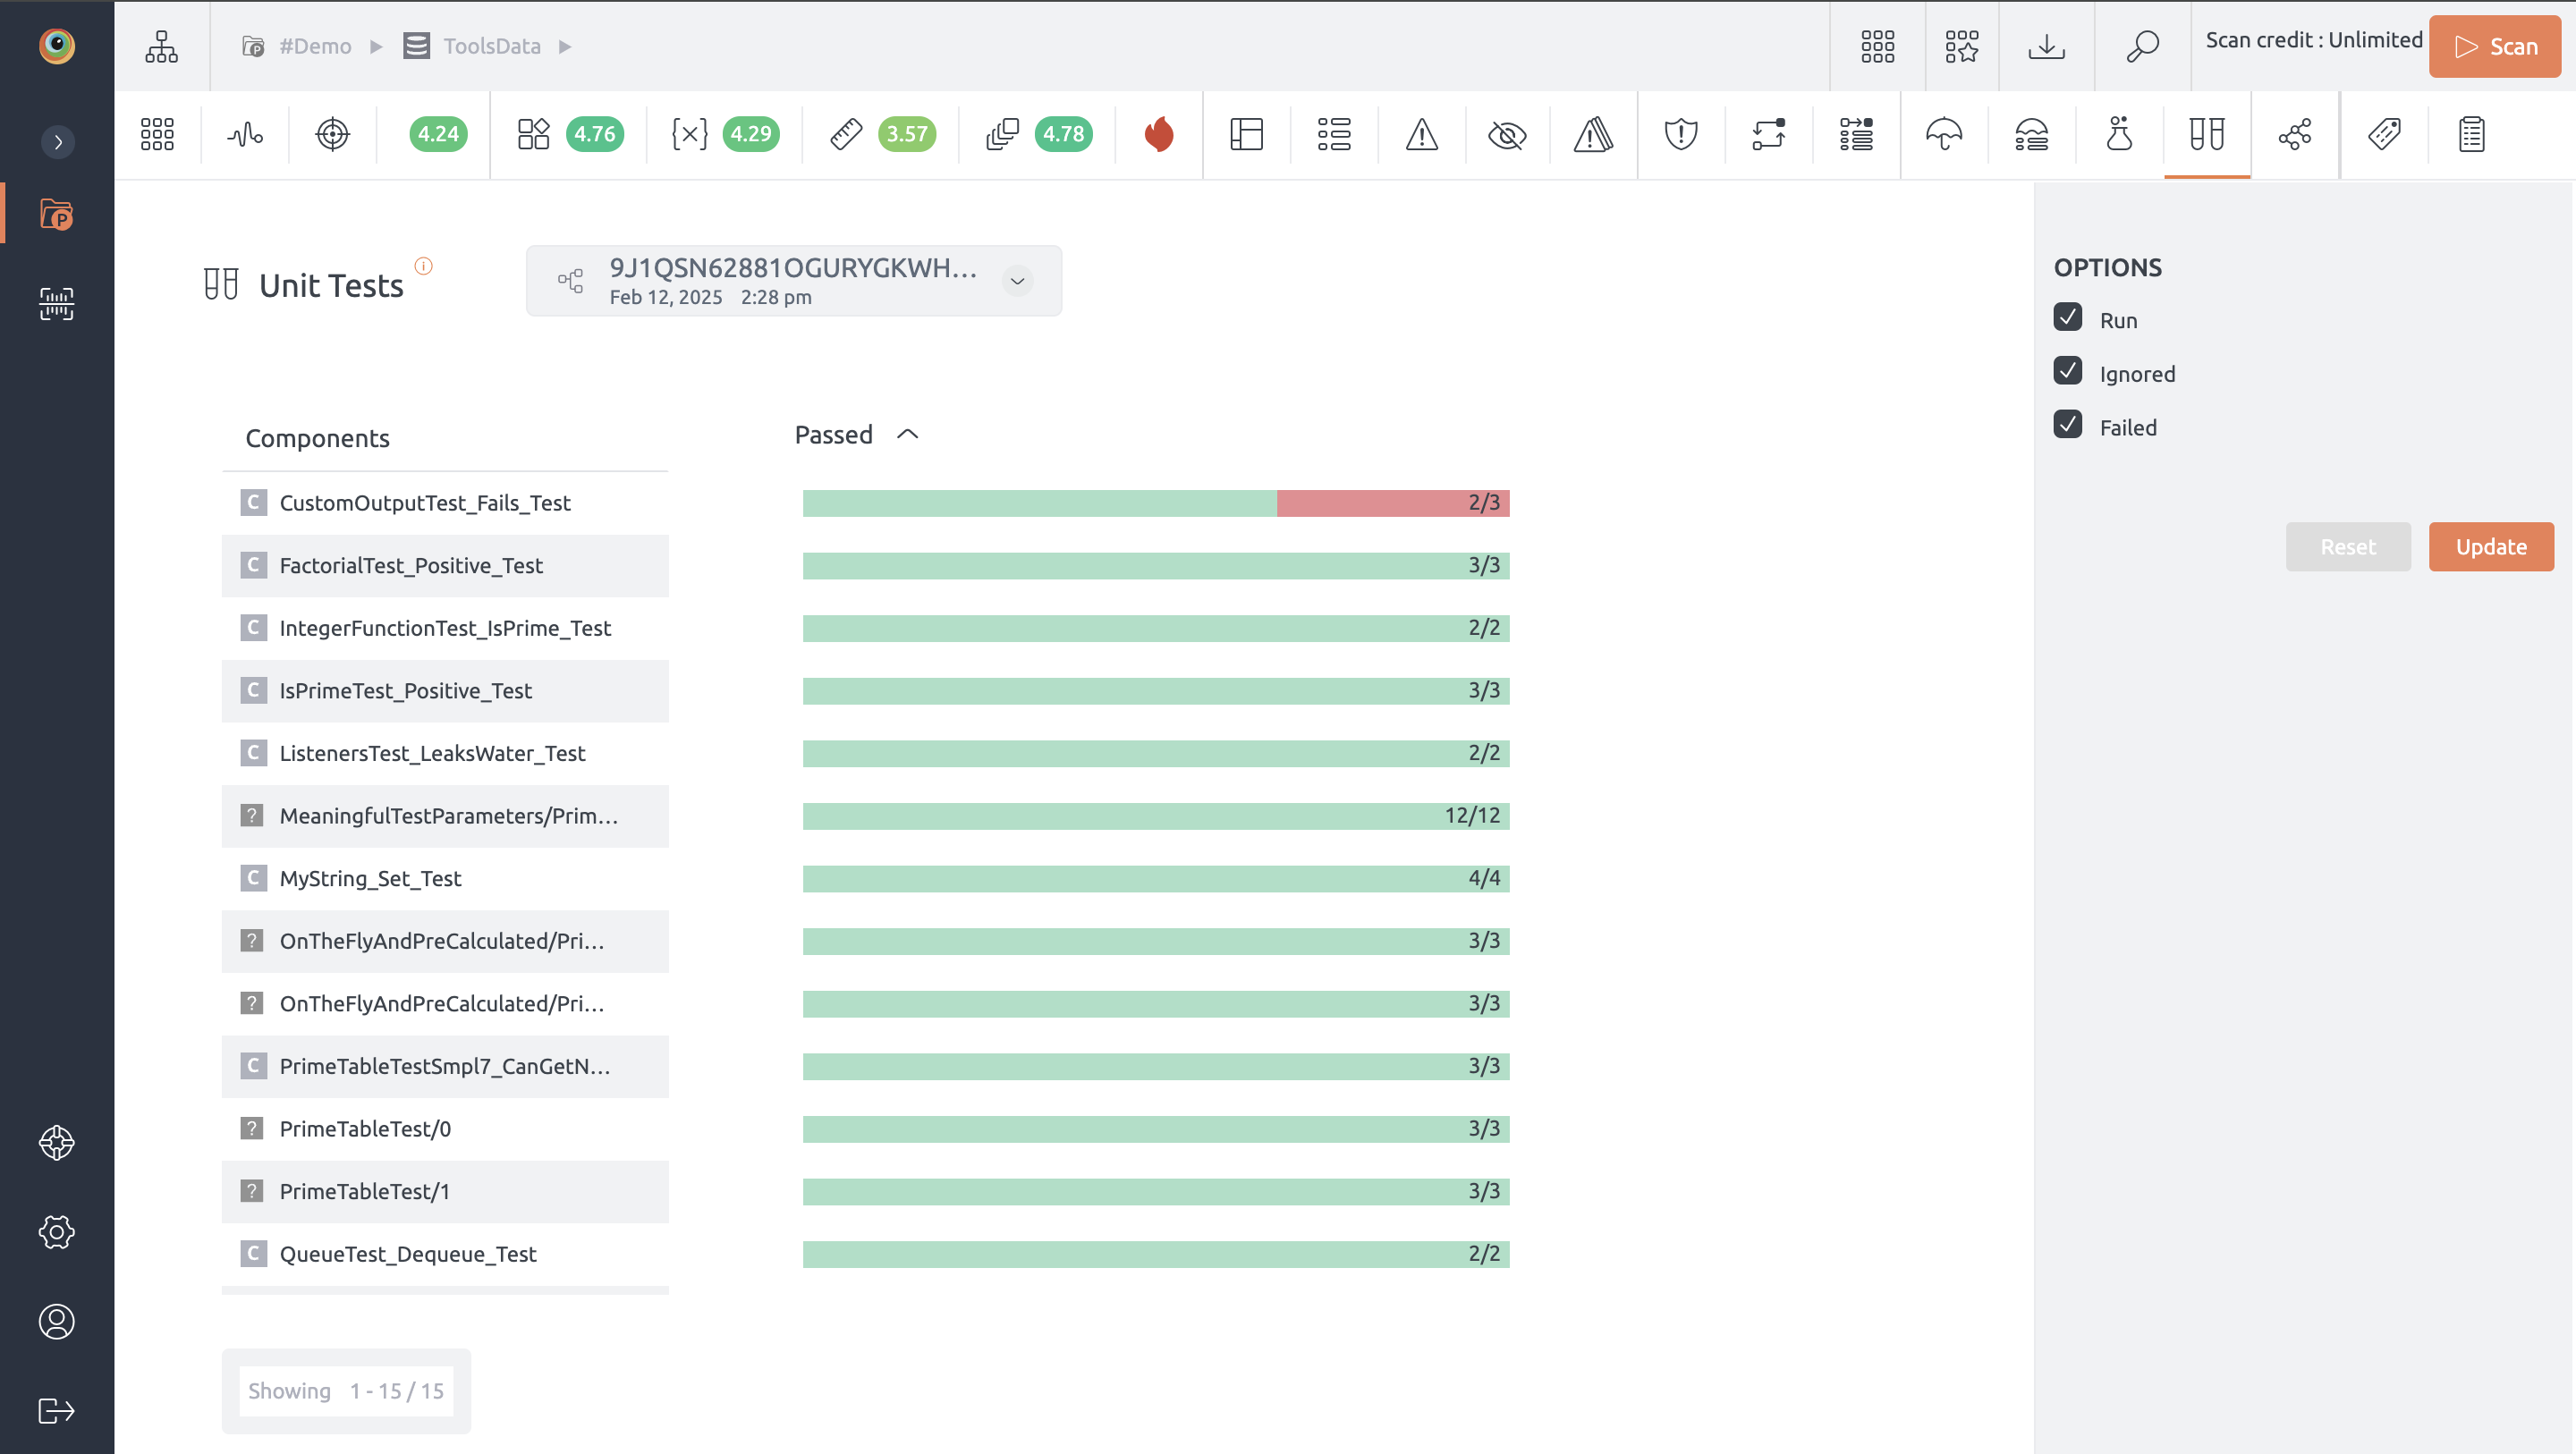The height and width of the screenshot is (1454, 2576).
Task: Start a new Scan
Action: 2494,46
